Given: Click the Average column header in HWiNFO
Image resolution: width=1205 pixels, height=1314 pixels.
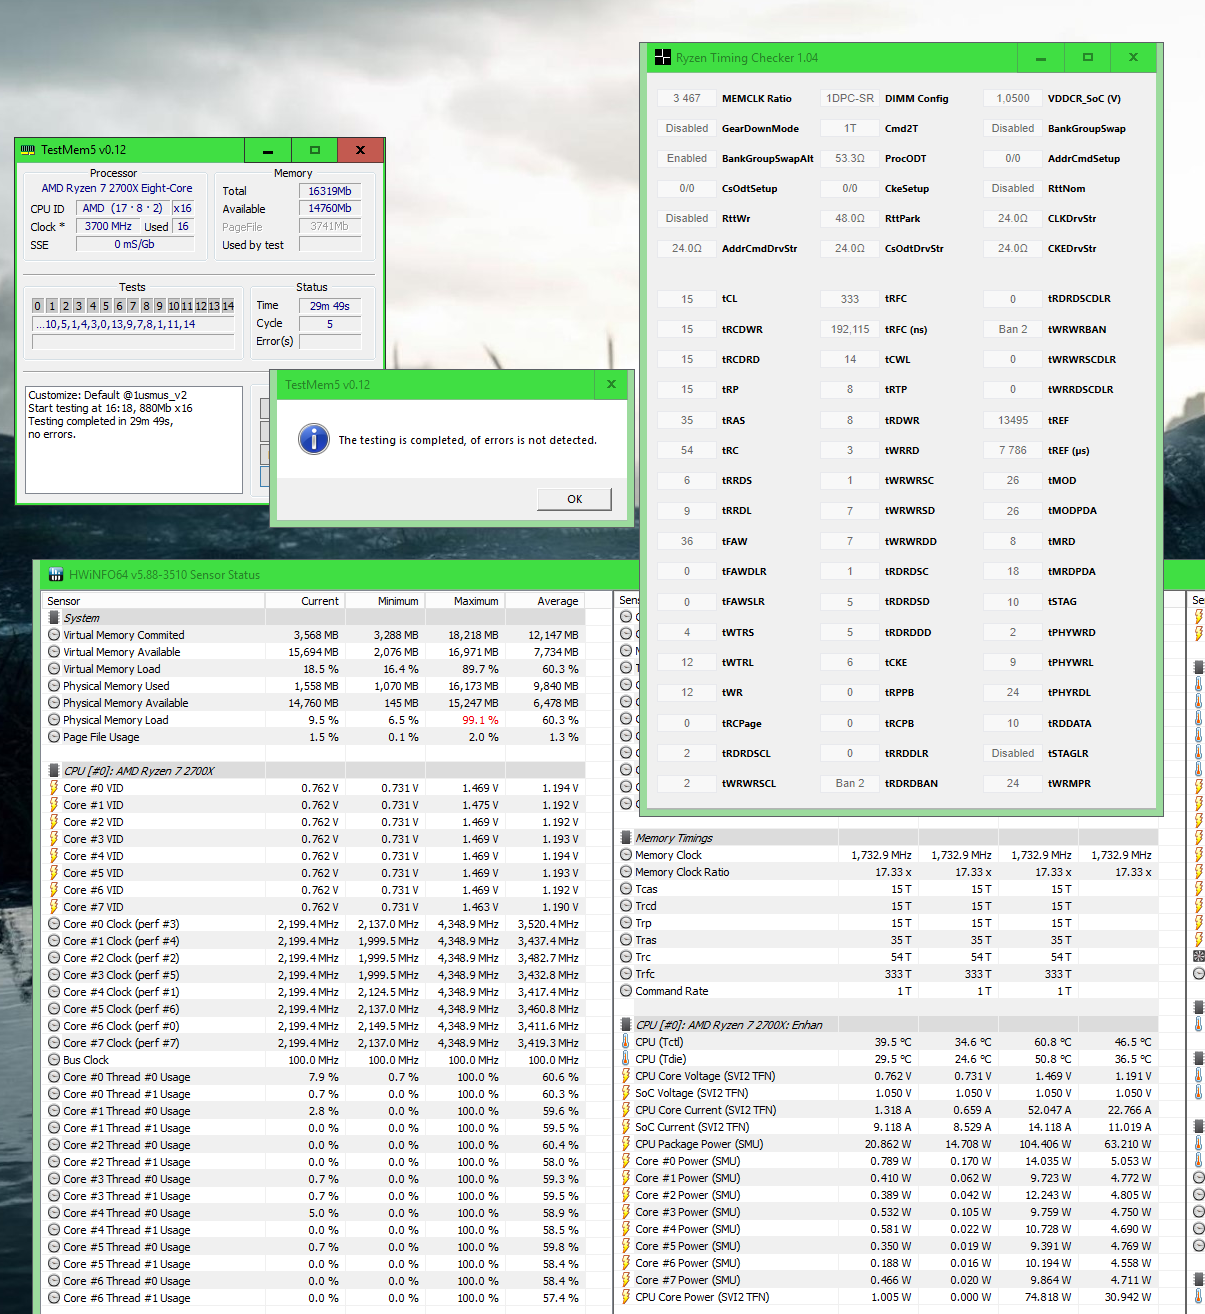Looking at the screenshot, I should click(545, 601).
